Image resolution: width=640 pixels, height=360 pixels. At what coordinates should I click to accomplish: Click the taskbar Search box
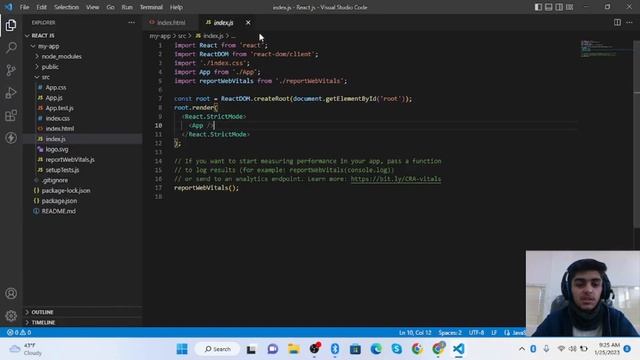(x=217, y=349)
